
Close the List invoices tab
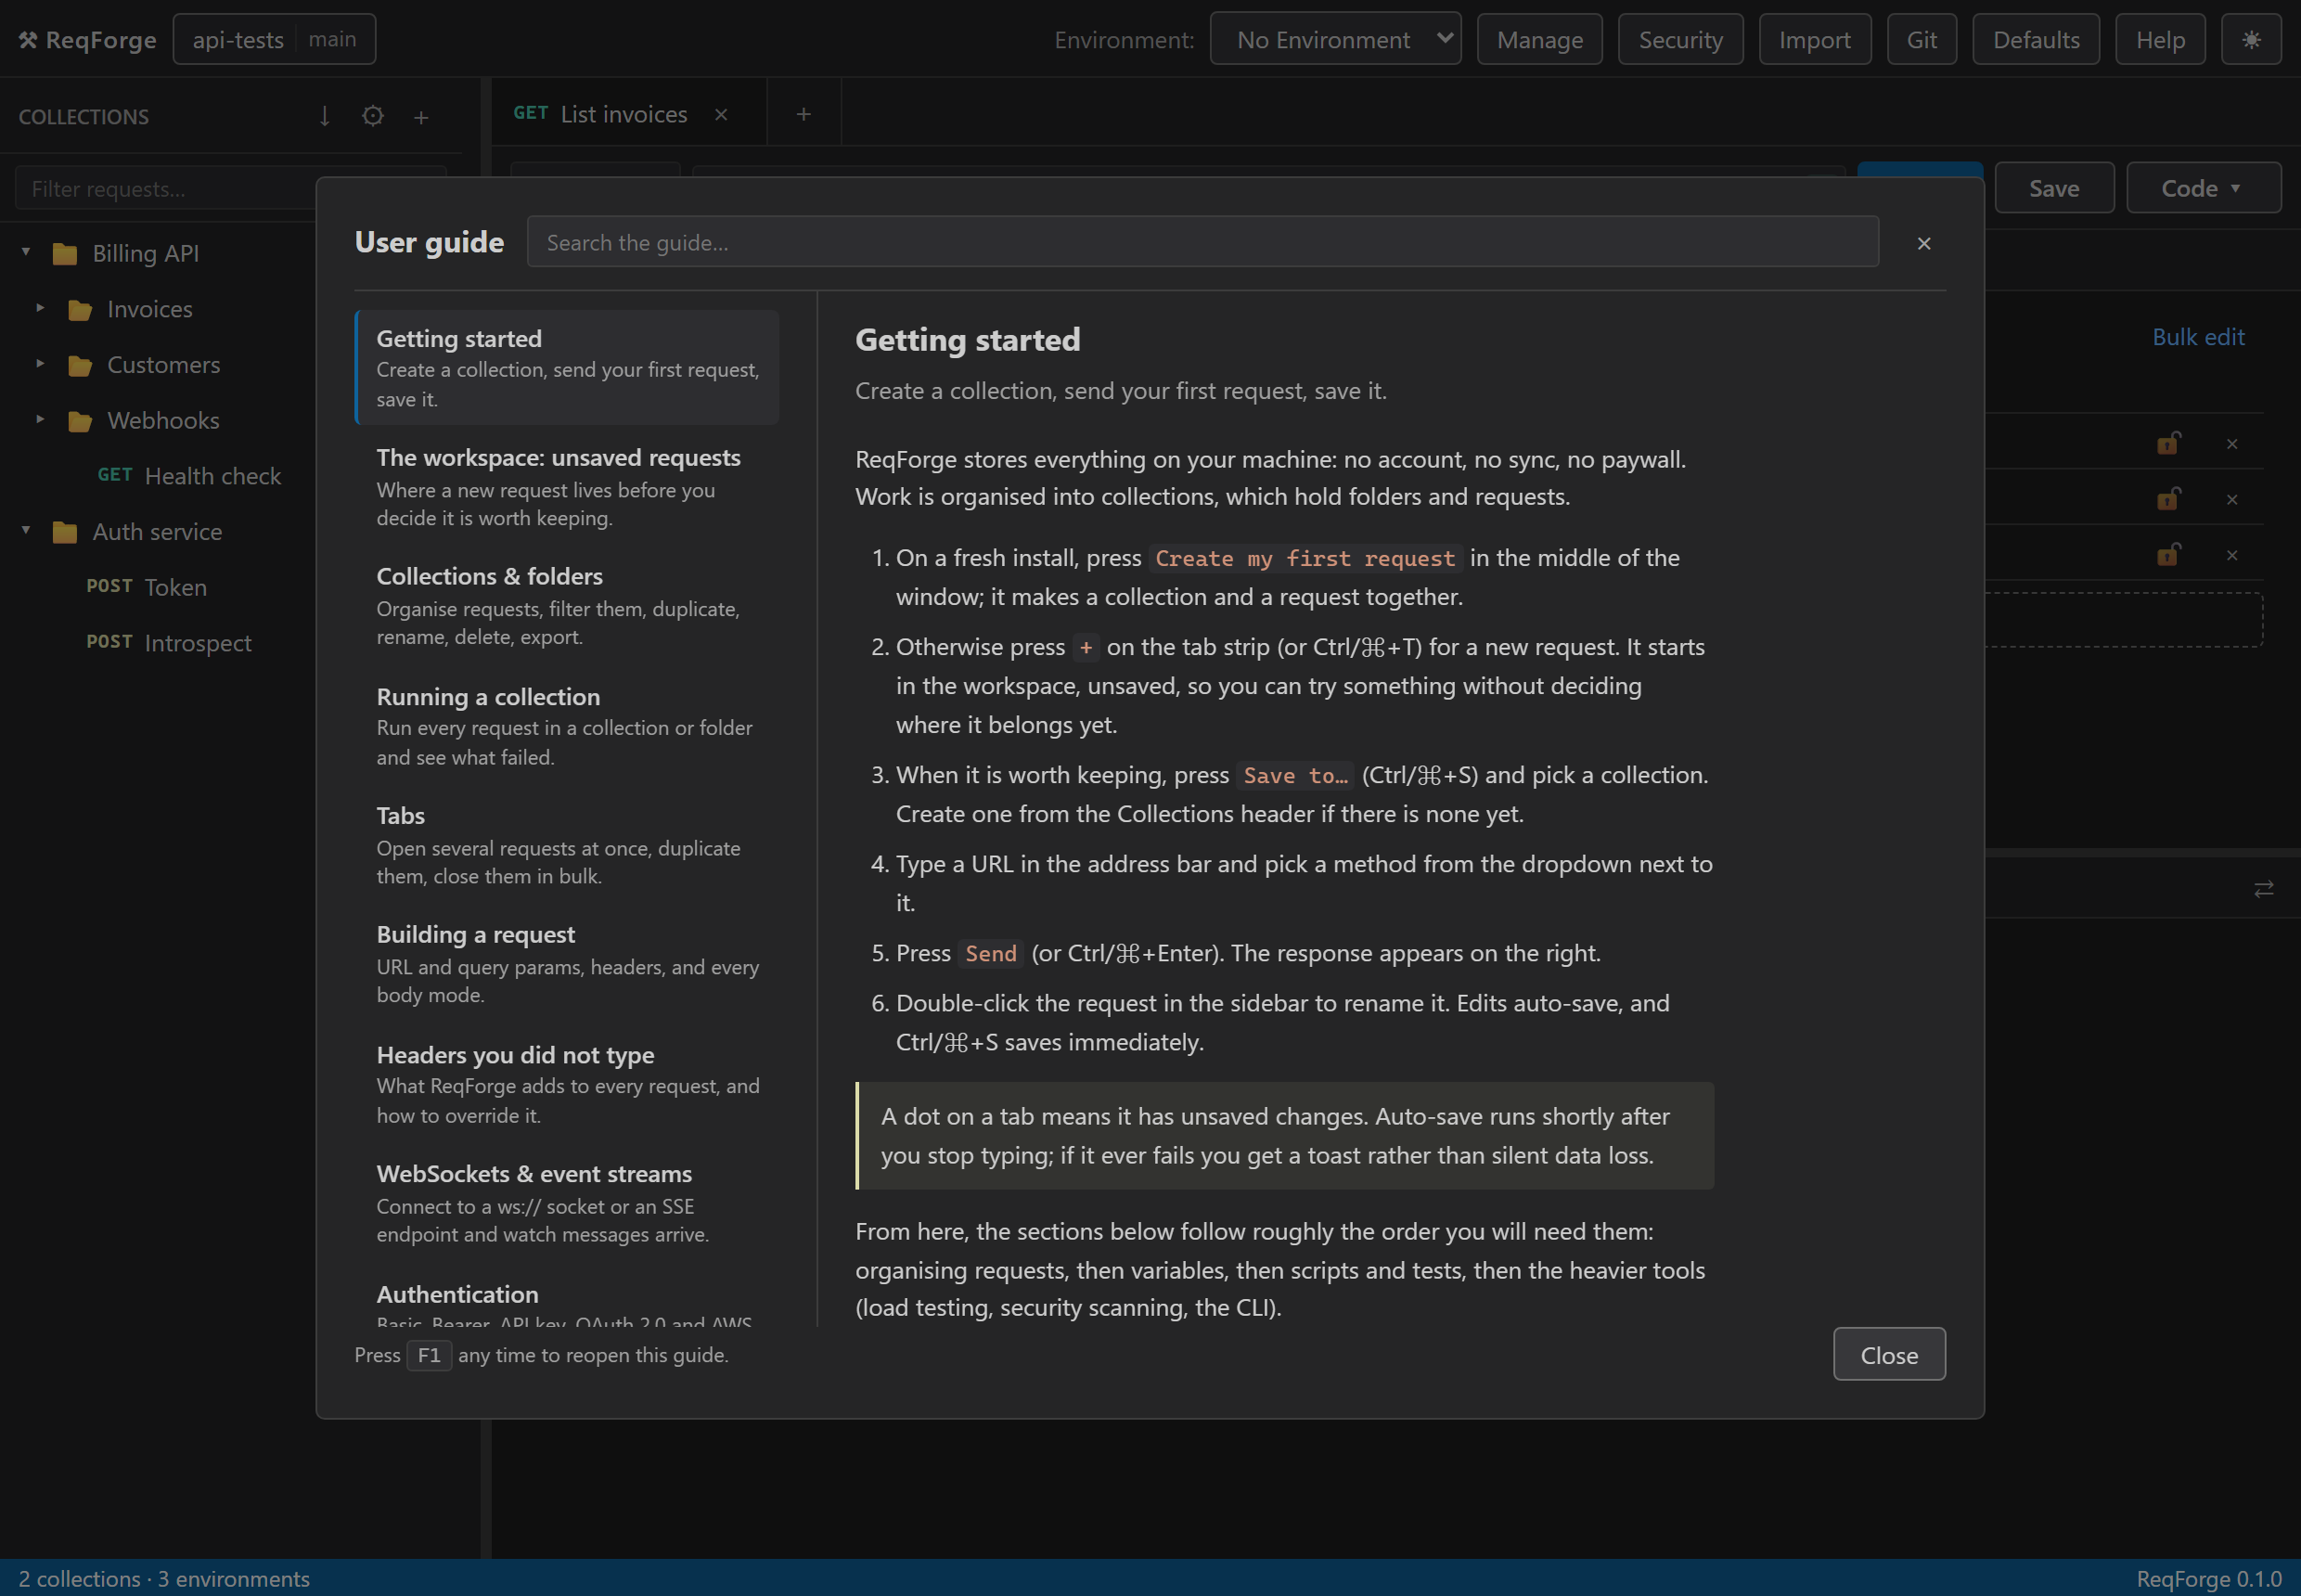click(x=721, y=114)
